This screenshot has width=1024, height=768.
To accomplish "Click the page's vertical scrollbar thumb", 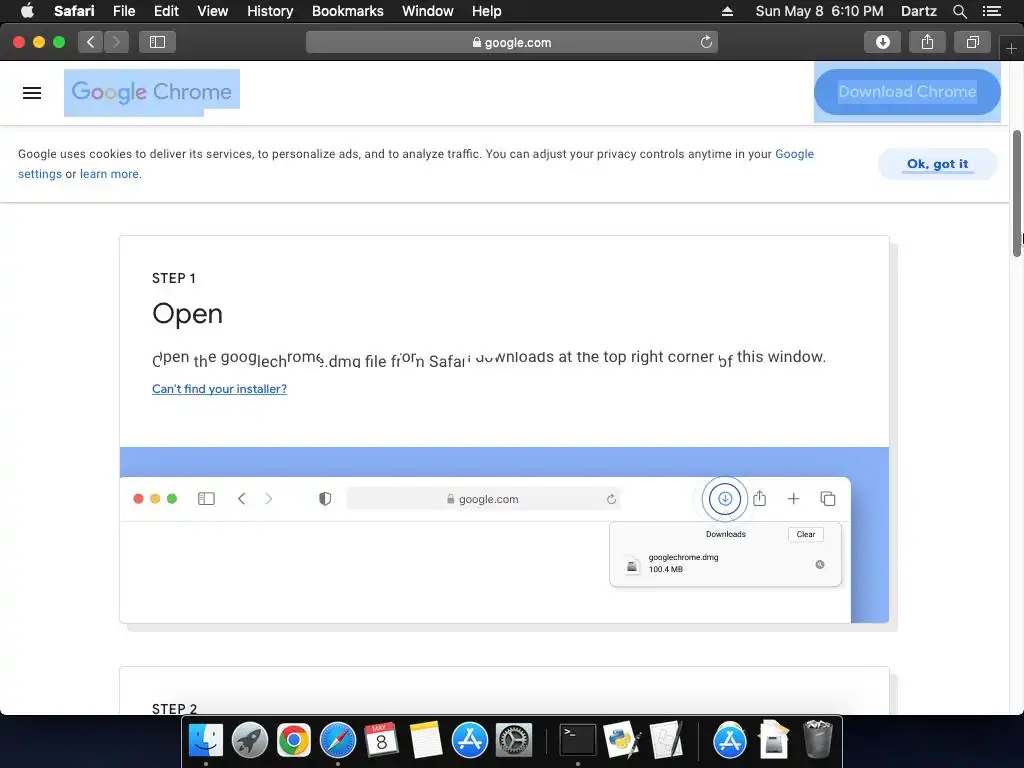I will 1016,193.
